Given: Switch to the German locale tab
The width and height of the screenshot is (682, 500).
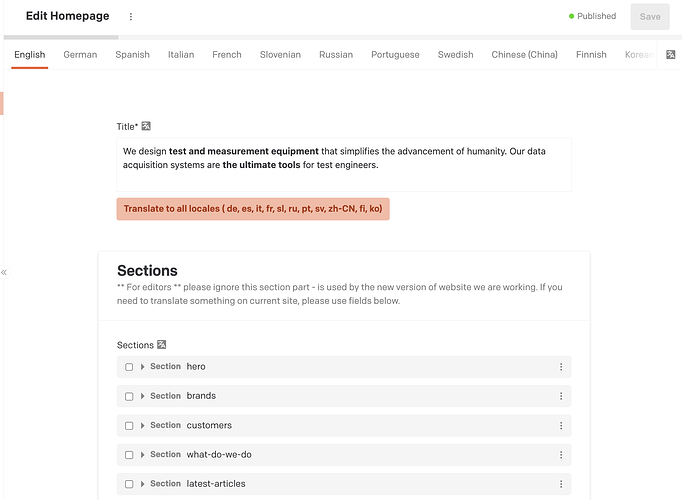Looking at the screenshot, I should (x=80, y=55).
